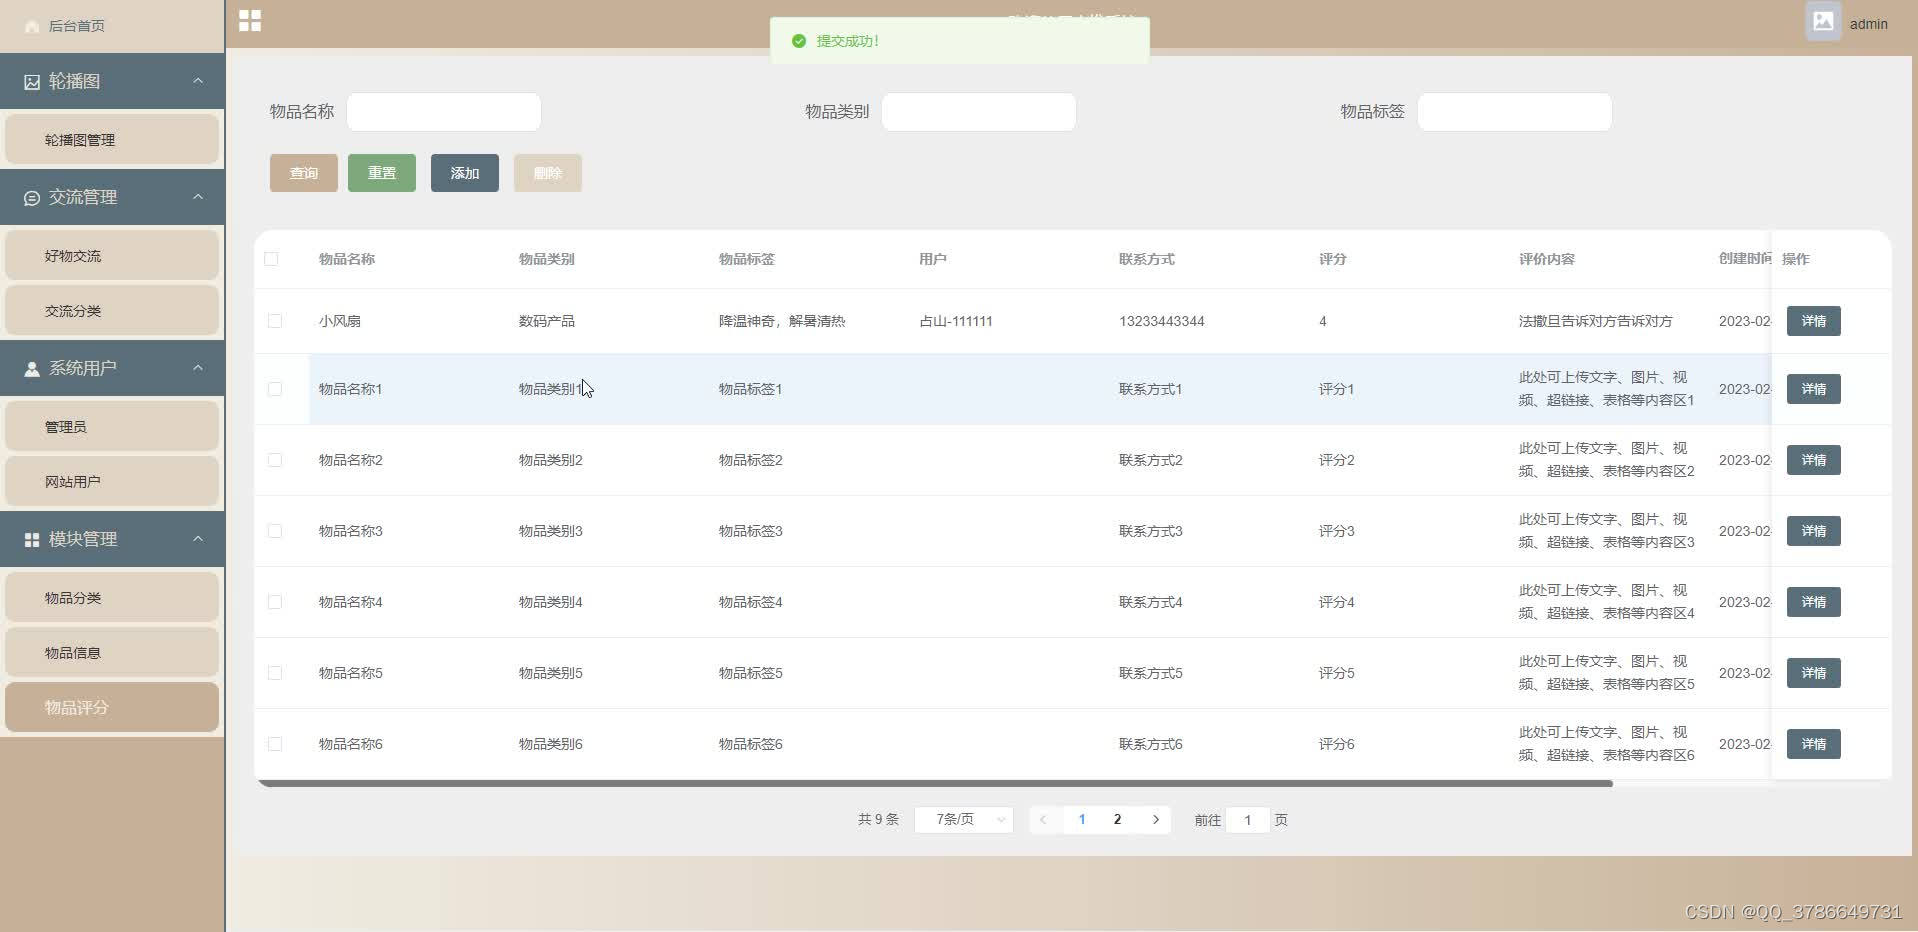Open 详情 for row 物品名称6
Image resolution: width=1918 pixels, height=932 pixels.
(1814, 744)
